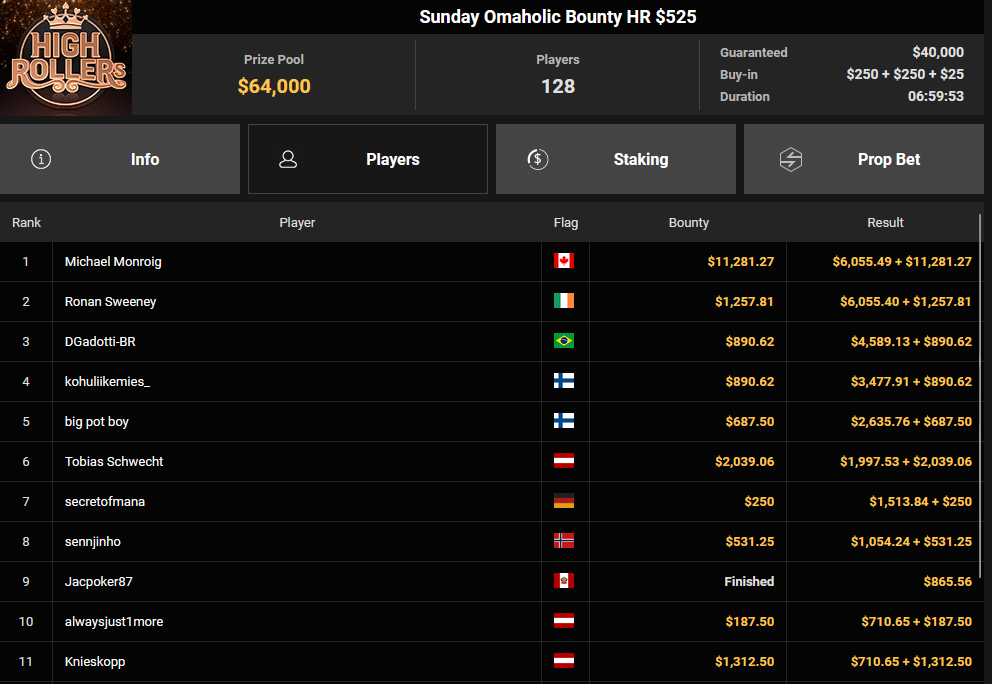The width and height of the screenshot is (992, 684).
Task: Open the Info tab
Action: [120, 159]
